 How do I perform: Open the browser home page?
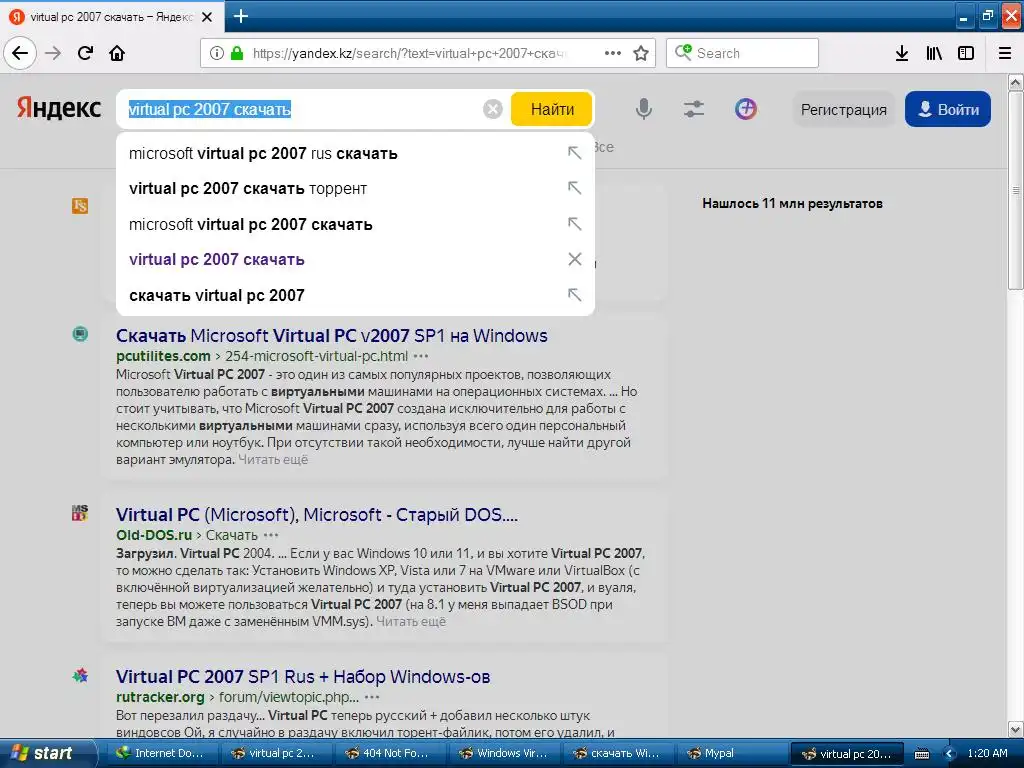click(x=117, y=53)
